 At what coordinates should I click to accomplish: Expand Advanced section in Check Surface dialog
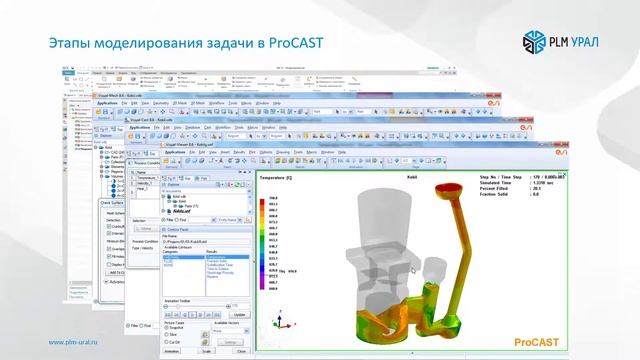pyautogui.click(x=106, y=282)
